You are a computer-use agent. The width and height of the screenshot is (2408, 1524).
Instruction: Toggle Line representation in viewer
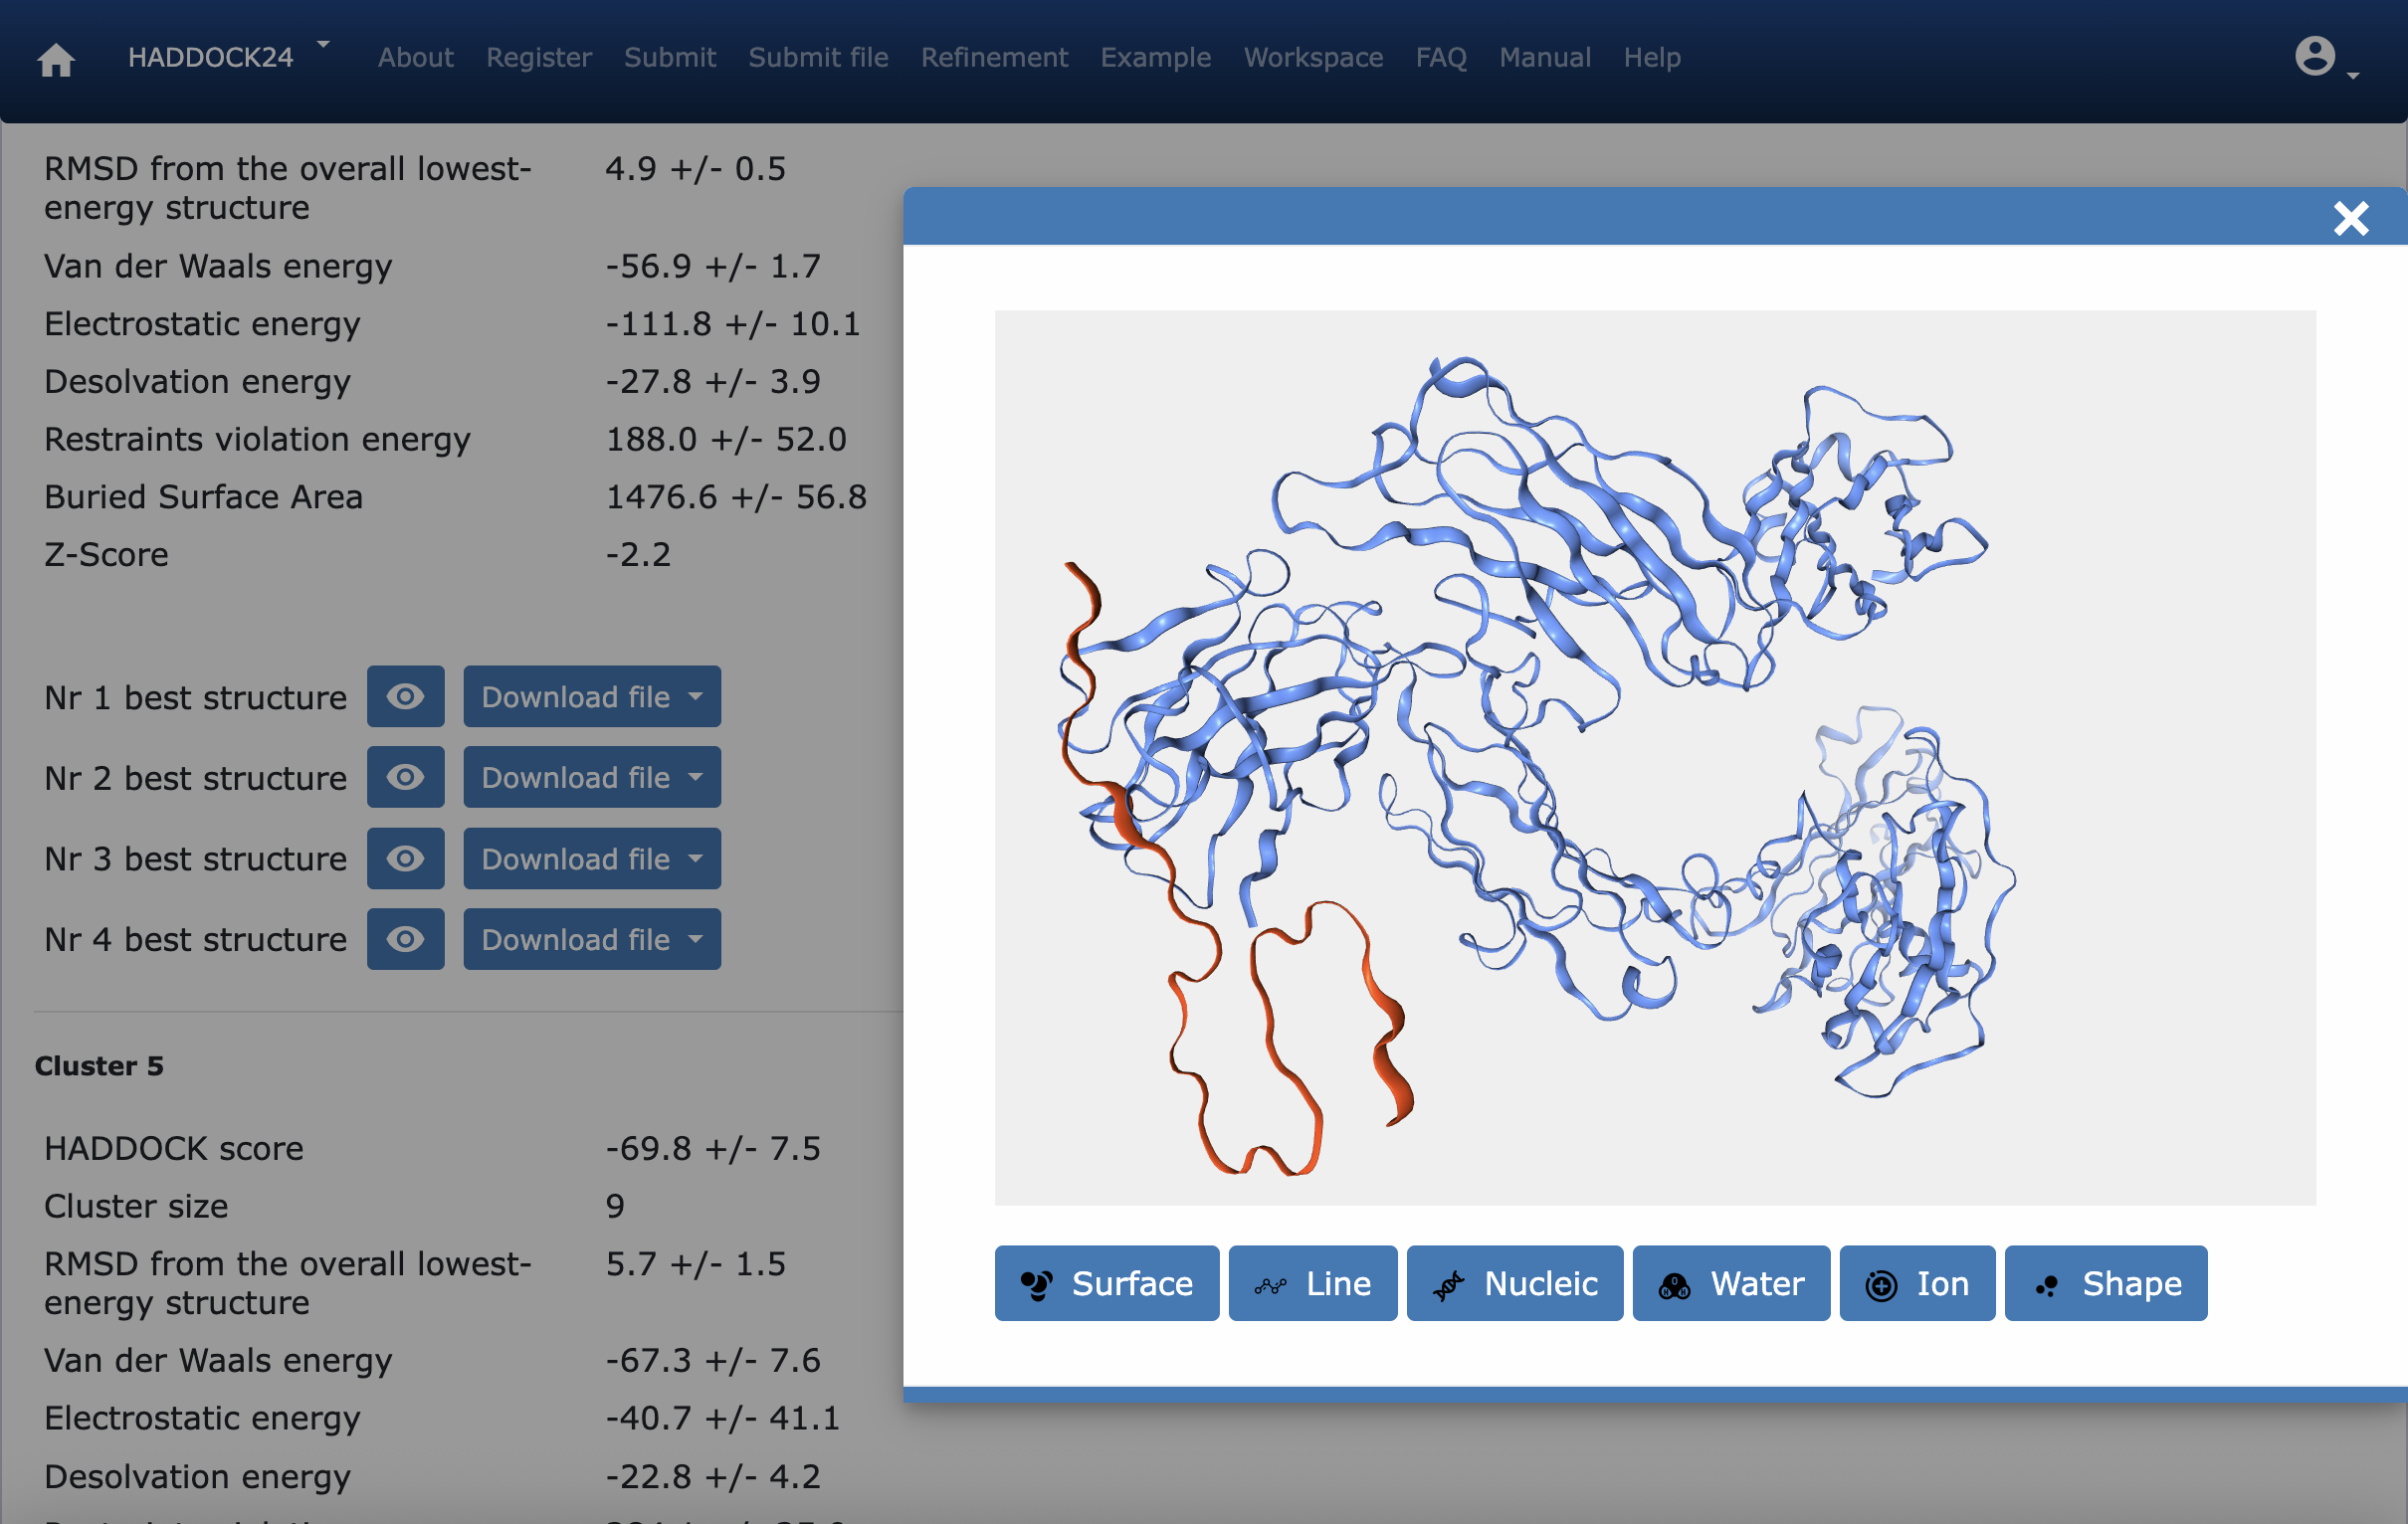tap(1312, 1283)
